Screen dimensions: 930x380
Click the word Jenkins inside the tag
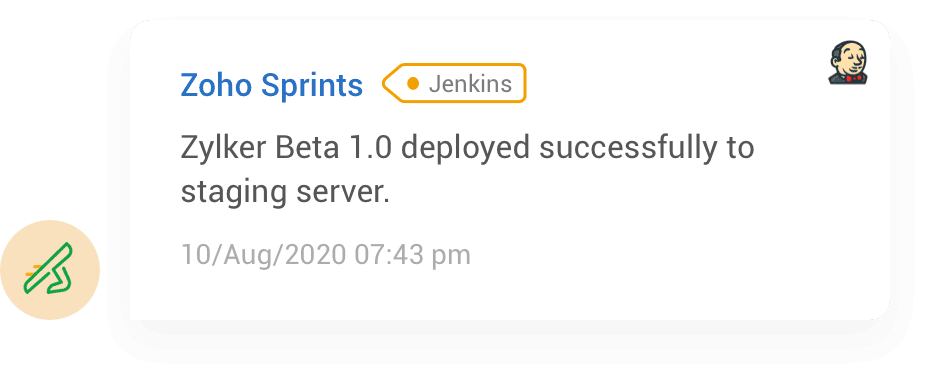(x=470, y=84)
